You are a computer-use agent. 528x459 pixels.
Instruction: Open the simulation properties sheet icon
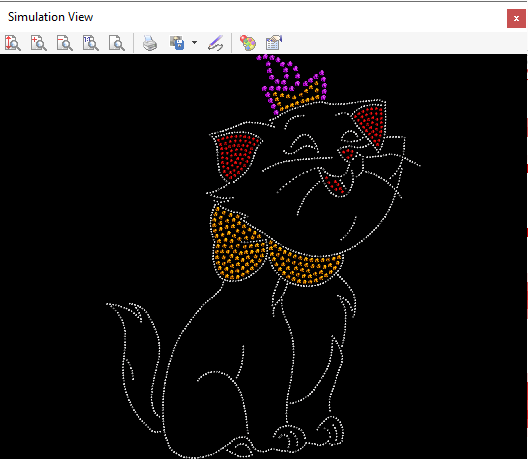(274, 43)
